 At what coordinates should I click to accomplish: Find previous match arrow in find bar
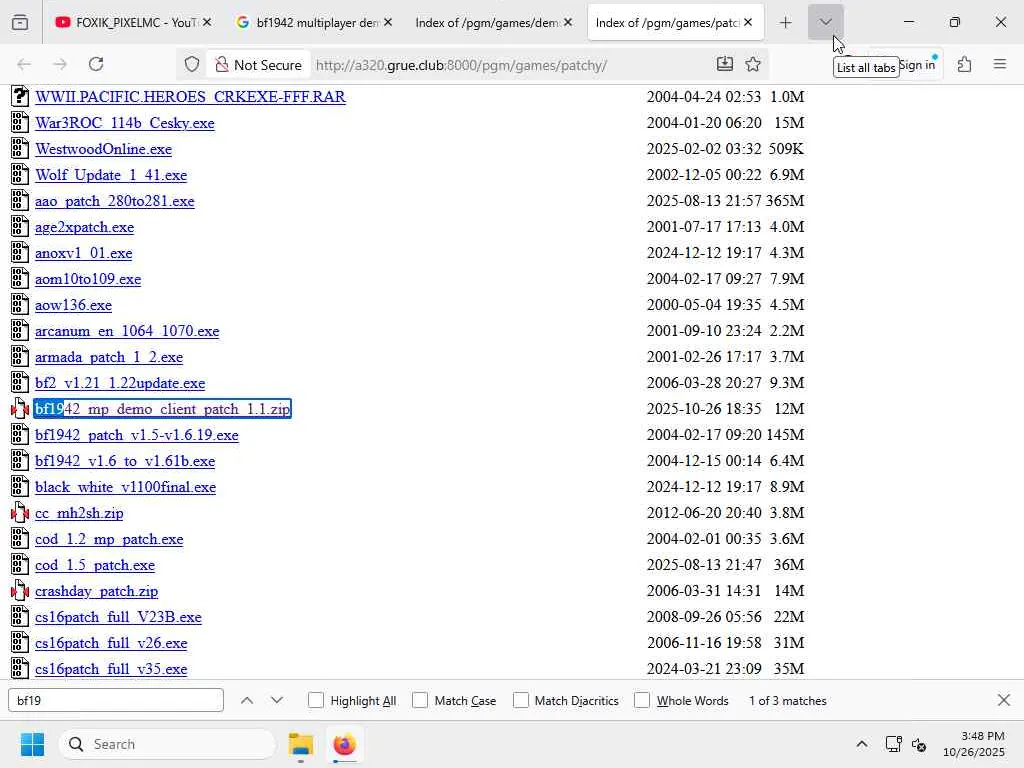click(x=247, y=701)
